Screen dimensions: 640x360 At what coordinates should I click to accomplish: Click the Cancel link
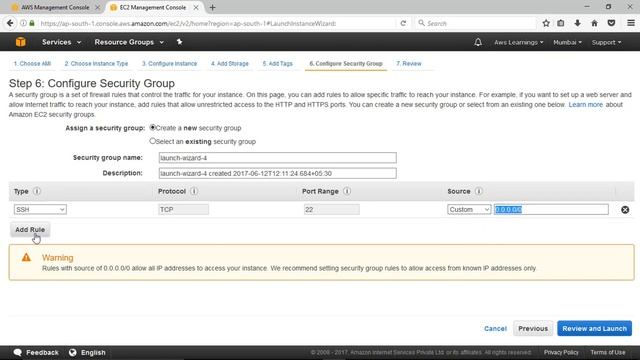(495, 328)
